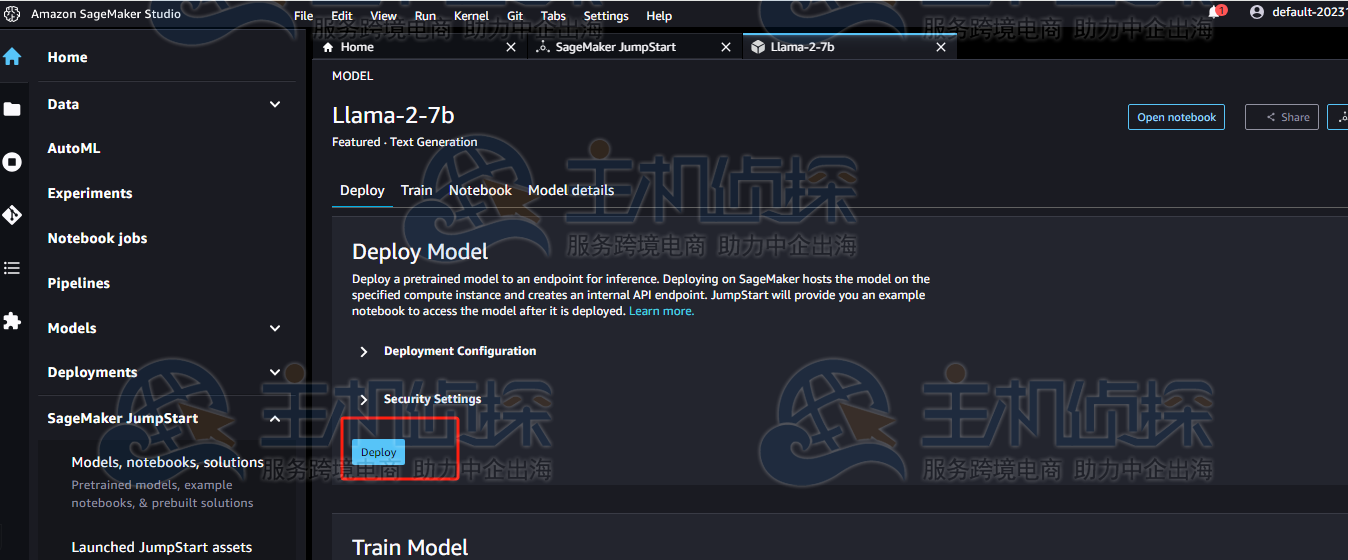Image resolution: width=1348 pixels, height=560 pixels.
Task: Collapse the SageMaker JumpStart sidebar section
Action: click(x=275, y=418)
